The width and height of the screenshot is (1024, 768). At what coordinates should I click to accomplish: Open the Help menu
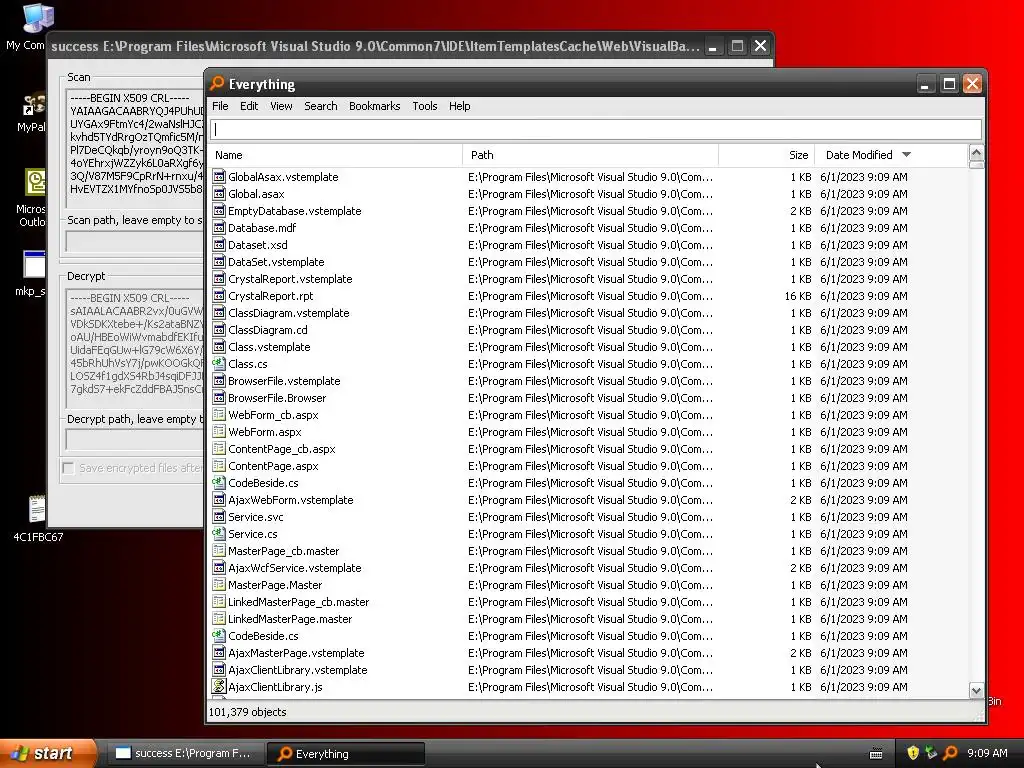click(x=459, y=106)
